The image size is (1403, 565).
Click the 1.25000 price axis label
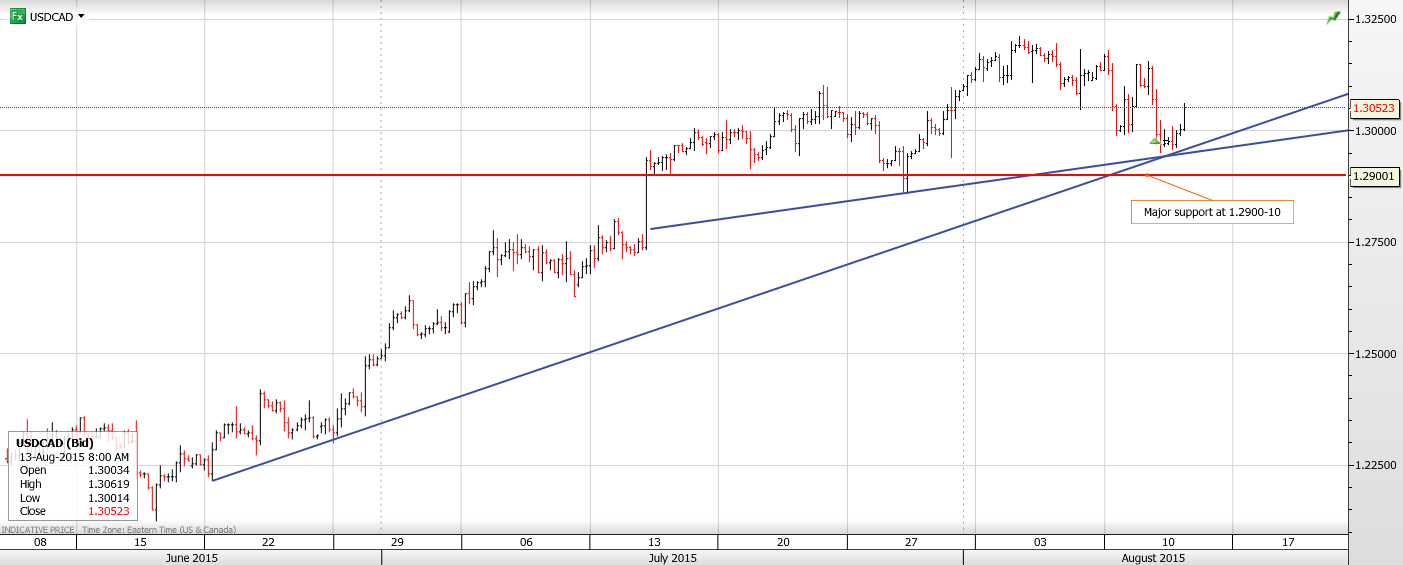pos(1375,354)
